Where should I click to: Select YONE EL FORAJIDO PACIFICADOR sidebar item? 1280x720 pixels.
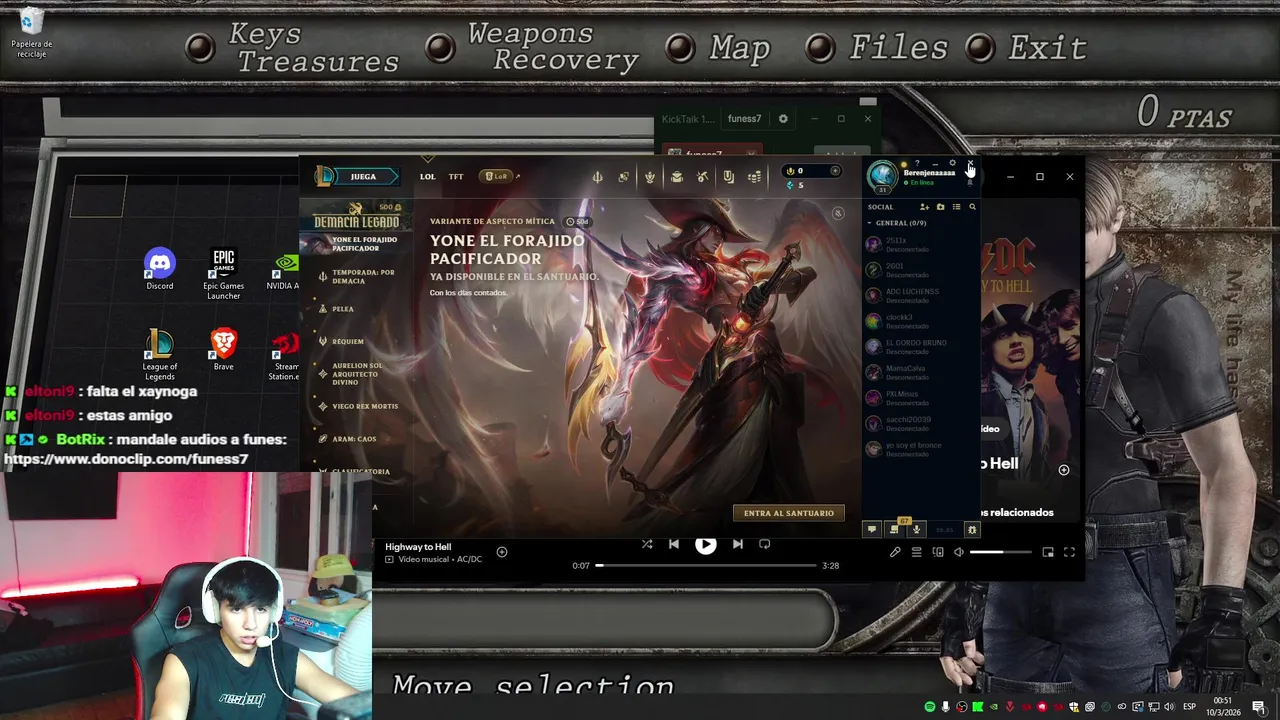(357, 244)
